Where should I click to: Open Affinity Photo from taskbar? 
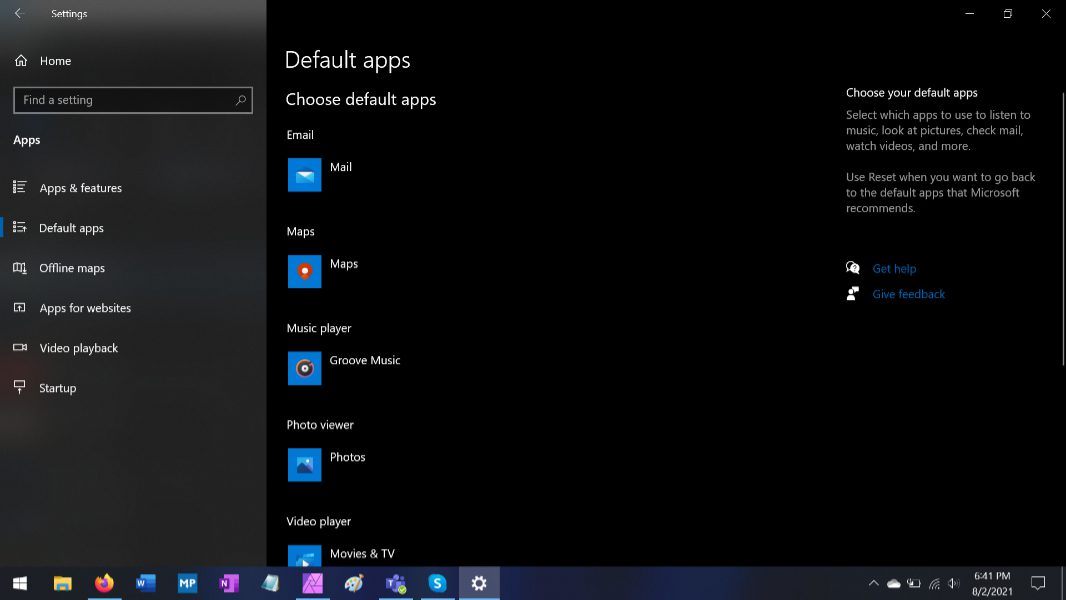312,583
